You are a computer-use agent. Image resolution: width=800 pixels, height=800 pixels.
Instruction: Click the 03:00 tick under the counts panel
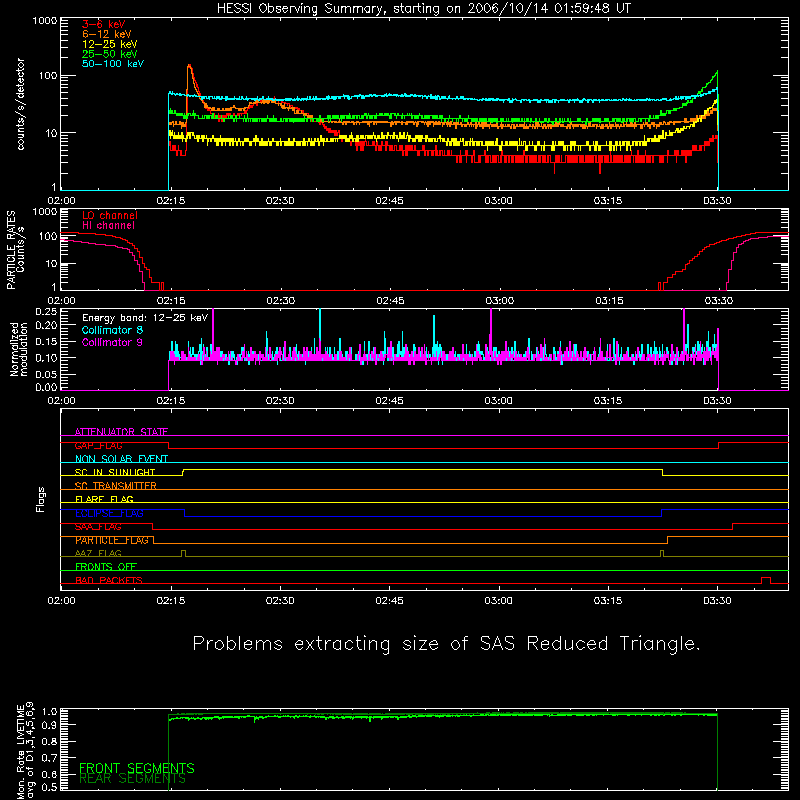[498, 201]
